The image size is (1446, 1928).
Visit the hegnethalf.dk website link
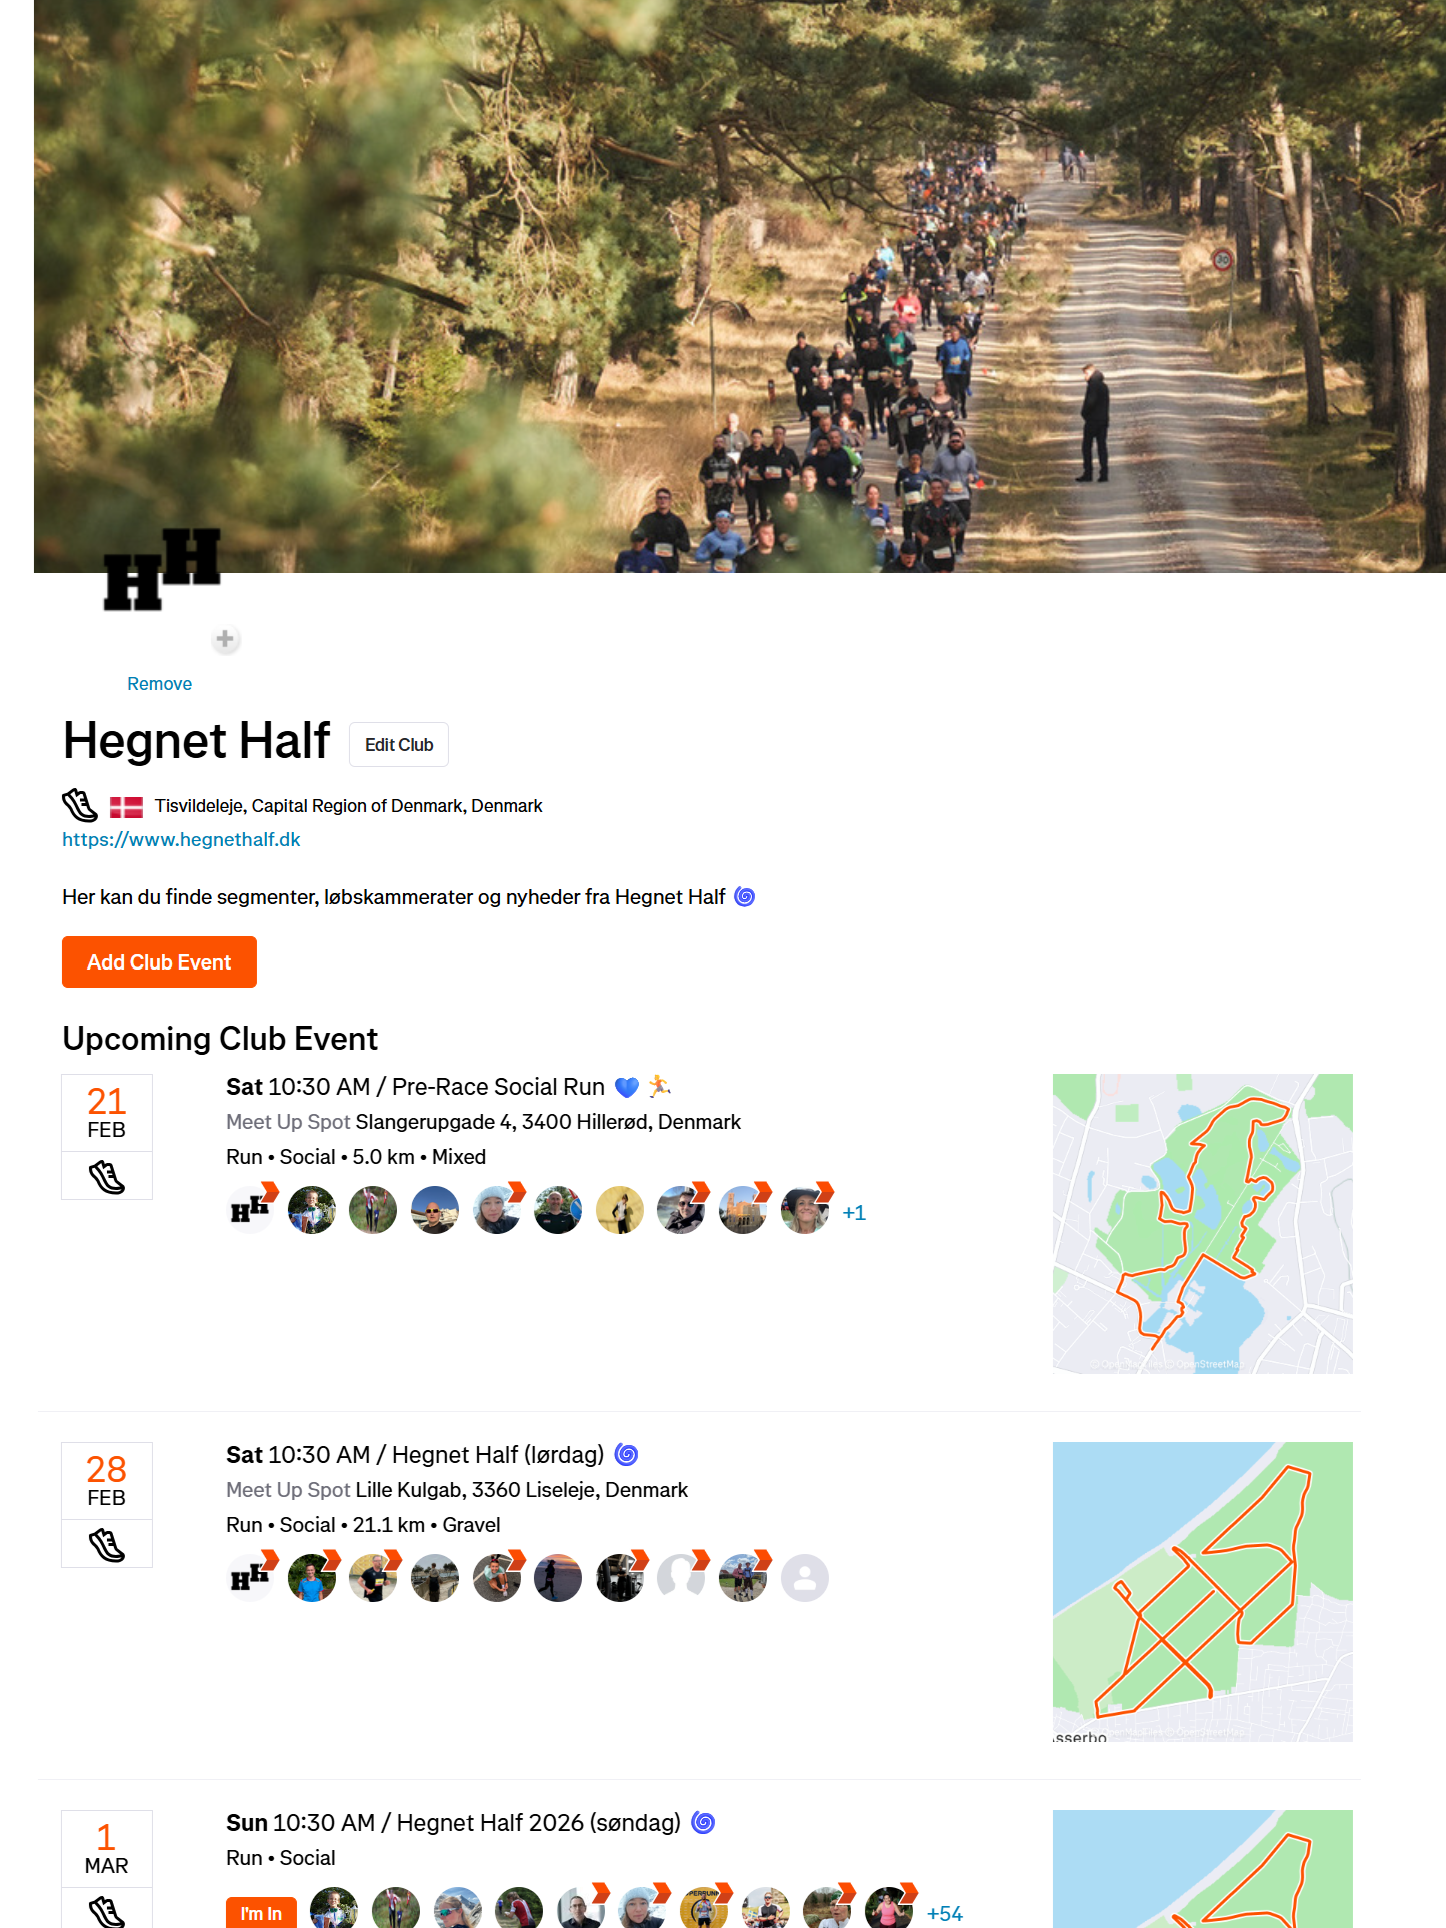pos(181,840)
